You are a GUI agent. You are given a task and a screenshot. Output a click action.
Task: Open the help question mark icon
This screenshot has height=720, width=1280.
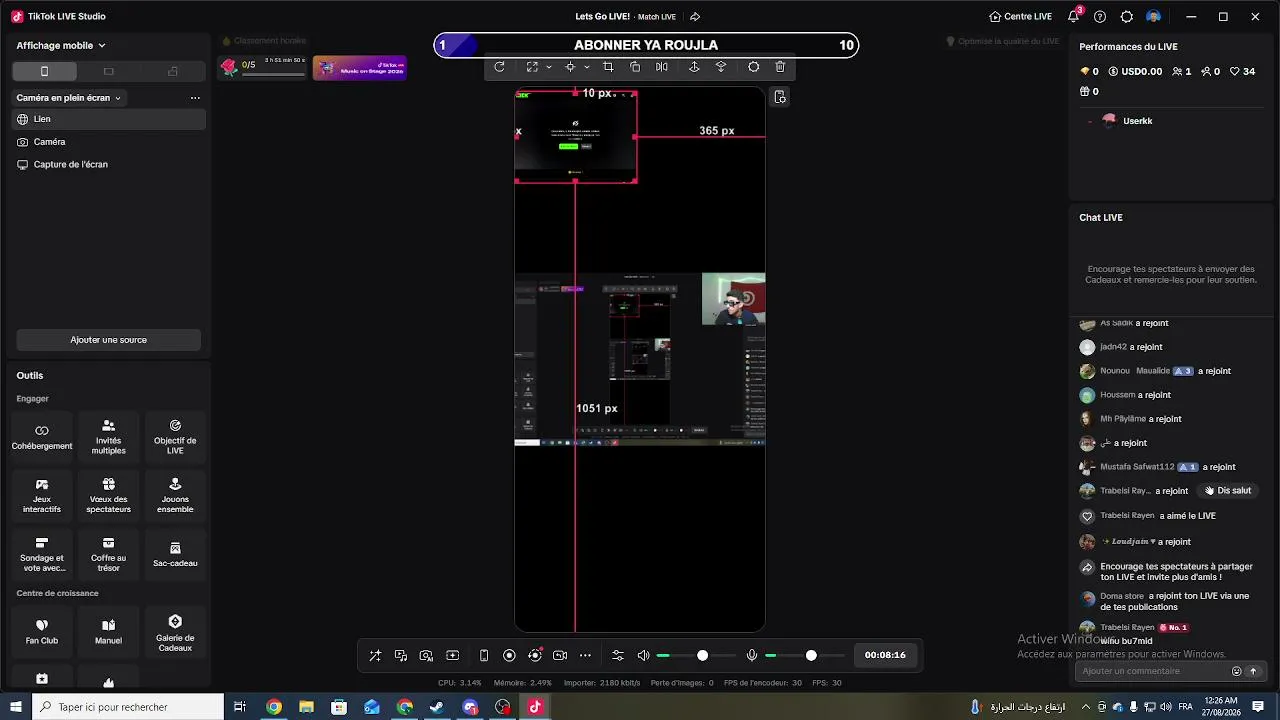pyautogui.click(x=1100, y=16)
